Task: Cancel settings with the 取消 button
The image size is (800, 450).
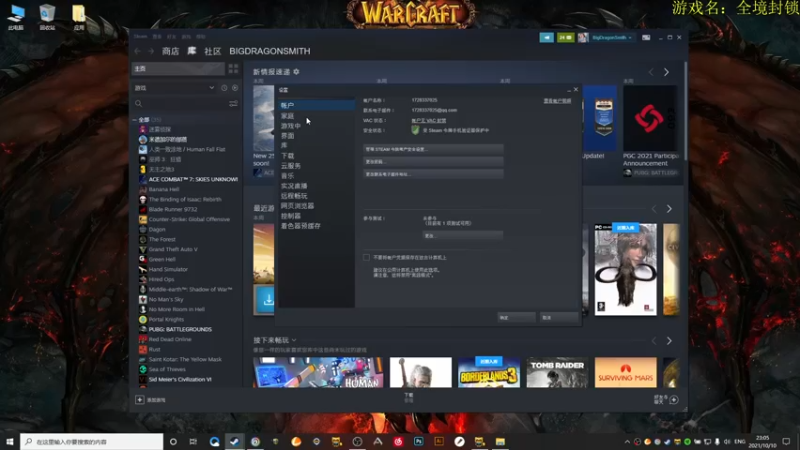Action: click(x=559, y=317)
